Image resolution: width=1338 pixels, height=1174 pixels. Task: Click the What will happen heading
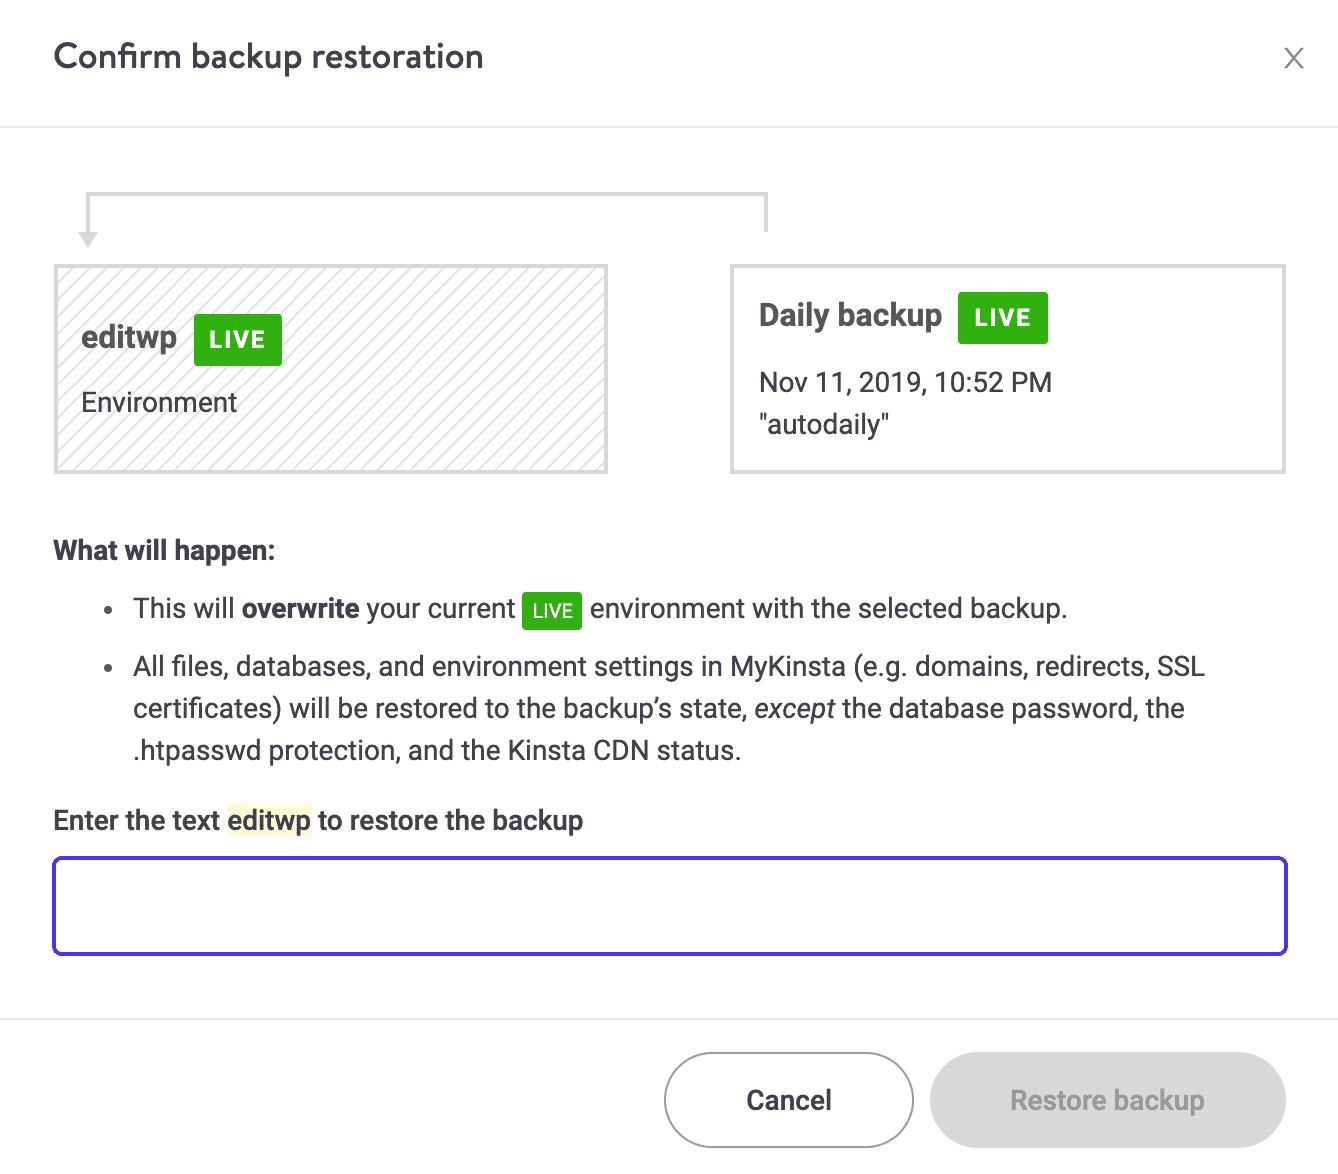point(164,550)
